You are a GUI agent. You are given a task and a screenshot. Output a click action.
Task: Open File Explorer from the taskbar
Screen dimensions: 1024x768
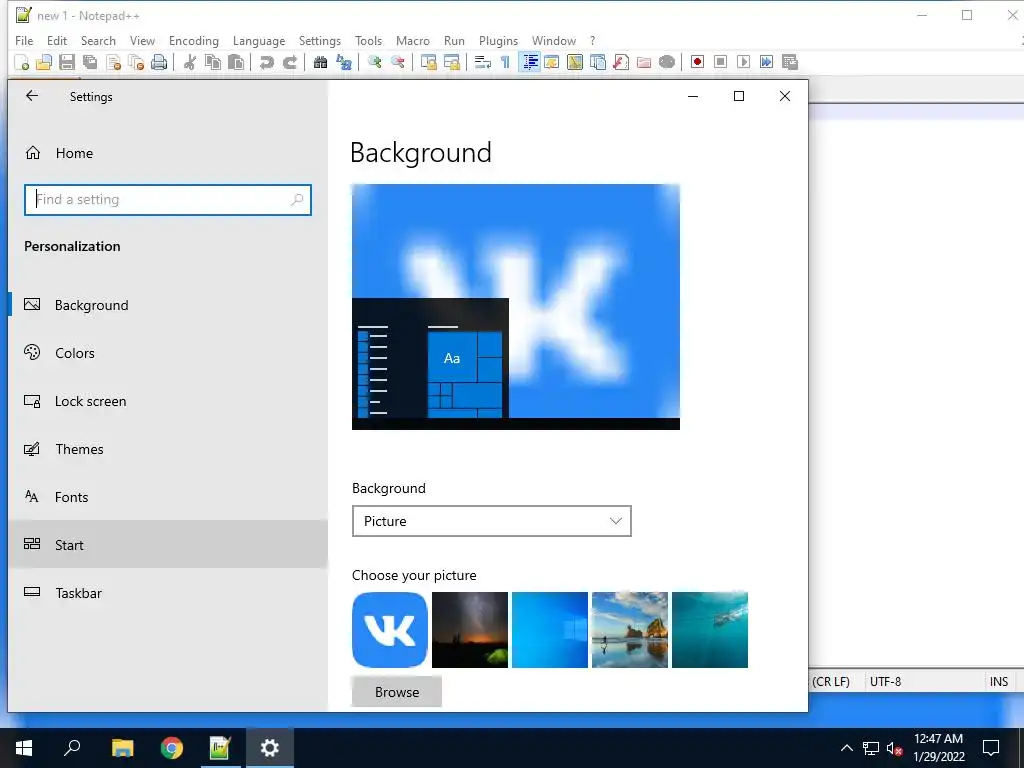click(x=122, y=748)
